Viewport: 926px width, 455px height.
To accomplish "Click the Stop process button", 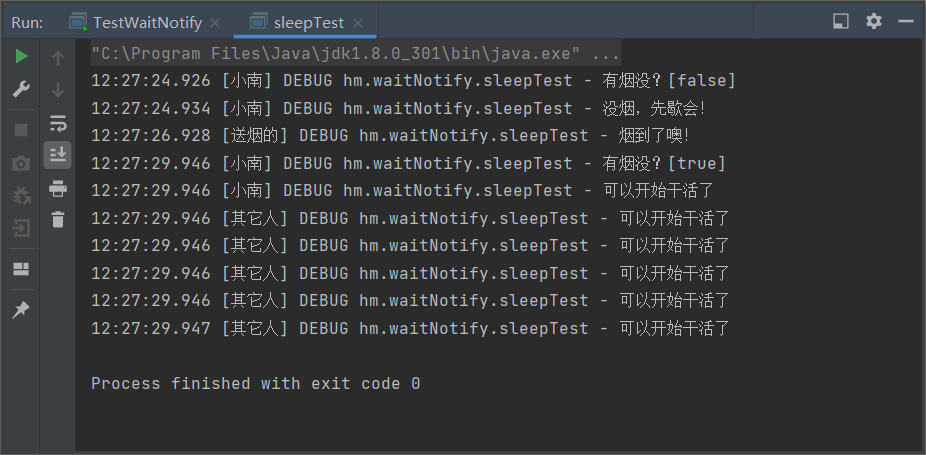I will pos(21,130).
